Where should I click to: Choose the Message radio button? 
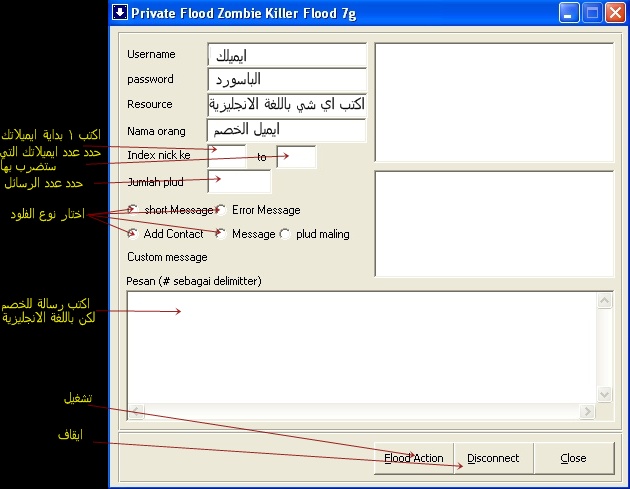tap(221, 234)
